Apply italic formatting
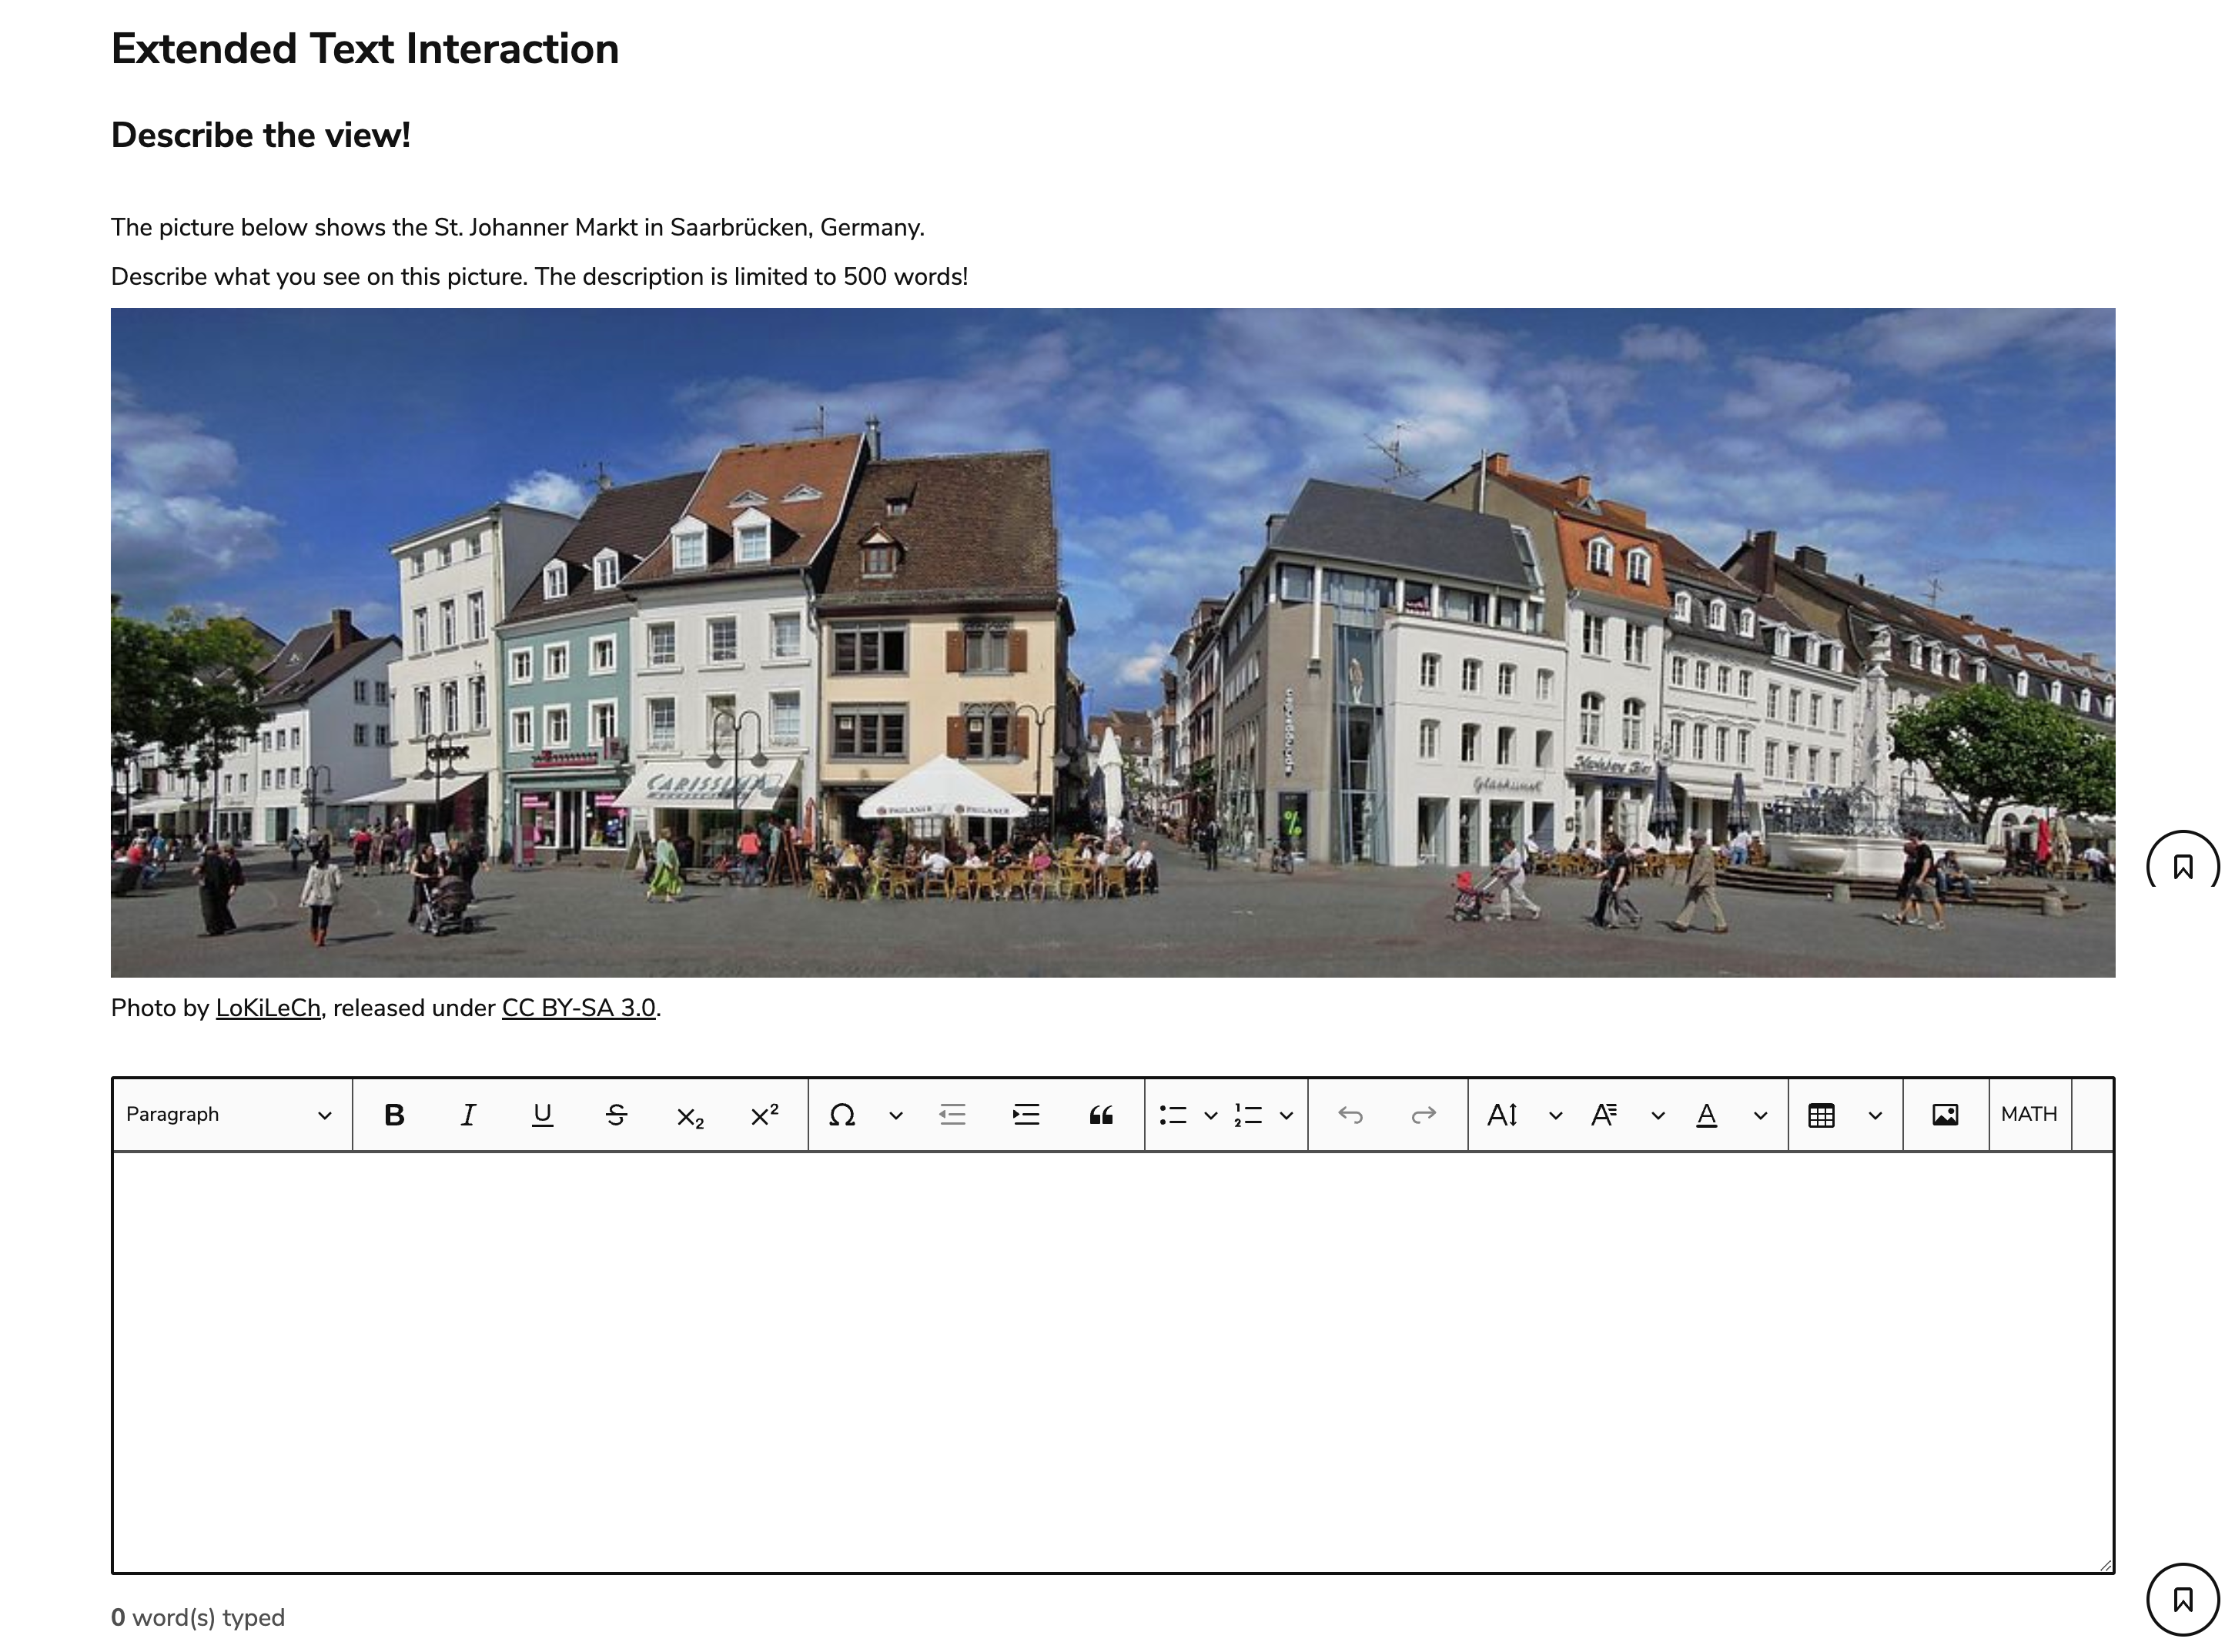The height and width of the screenshot is (1652, 2225). pyautogui.click(x=468, y=1114)
